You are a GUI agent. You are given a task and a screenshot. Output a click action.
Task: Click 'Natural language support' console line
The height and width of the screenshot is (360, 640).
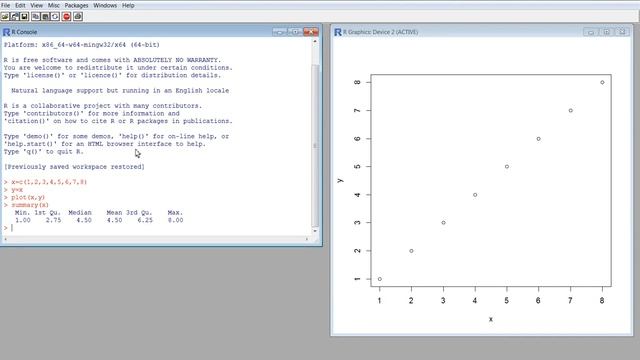[120, 91]
